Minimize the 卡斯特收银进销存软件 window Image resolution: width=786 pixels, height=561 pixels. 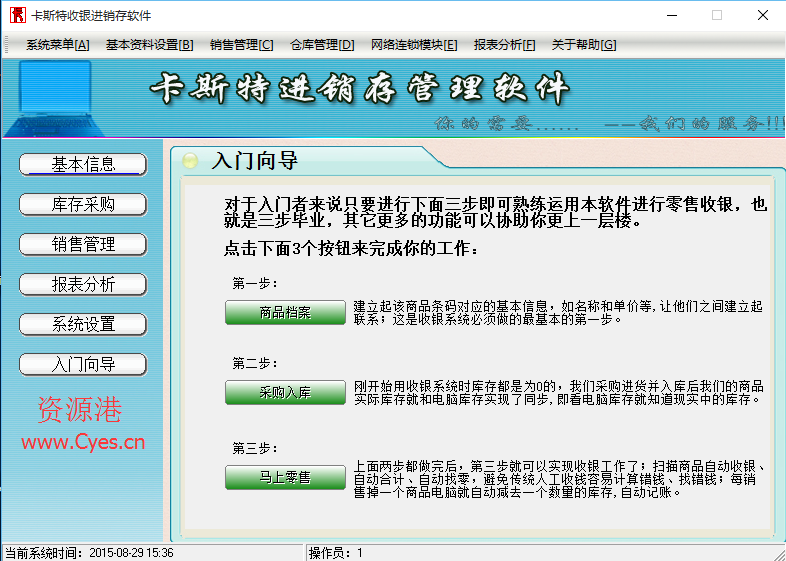672,16
